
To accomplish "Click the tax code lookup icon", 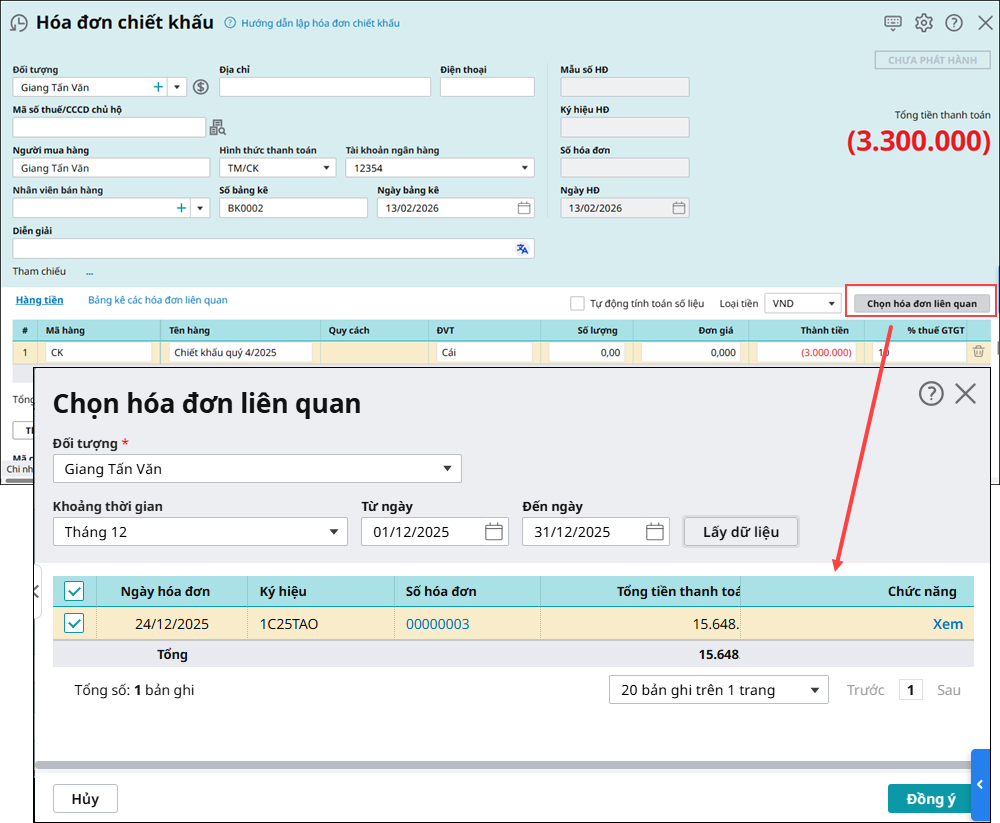I will click(x=217, y=127).
